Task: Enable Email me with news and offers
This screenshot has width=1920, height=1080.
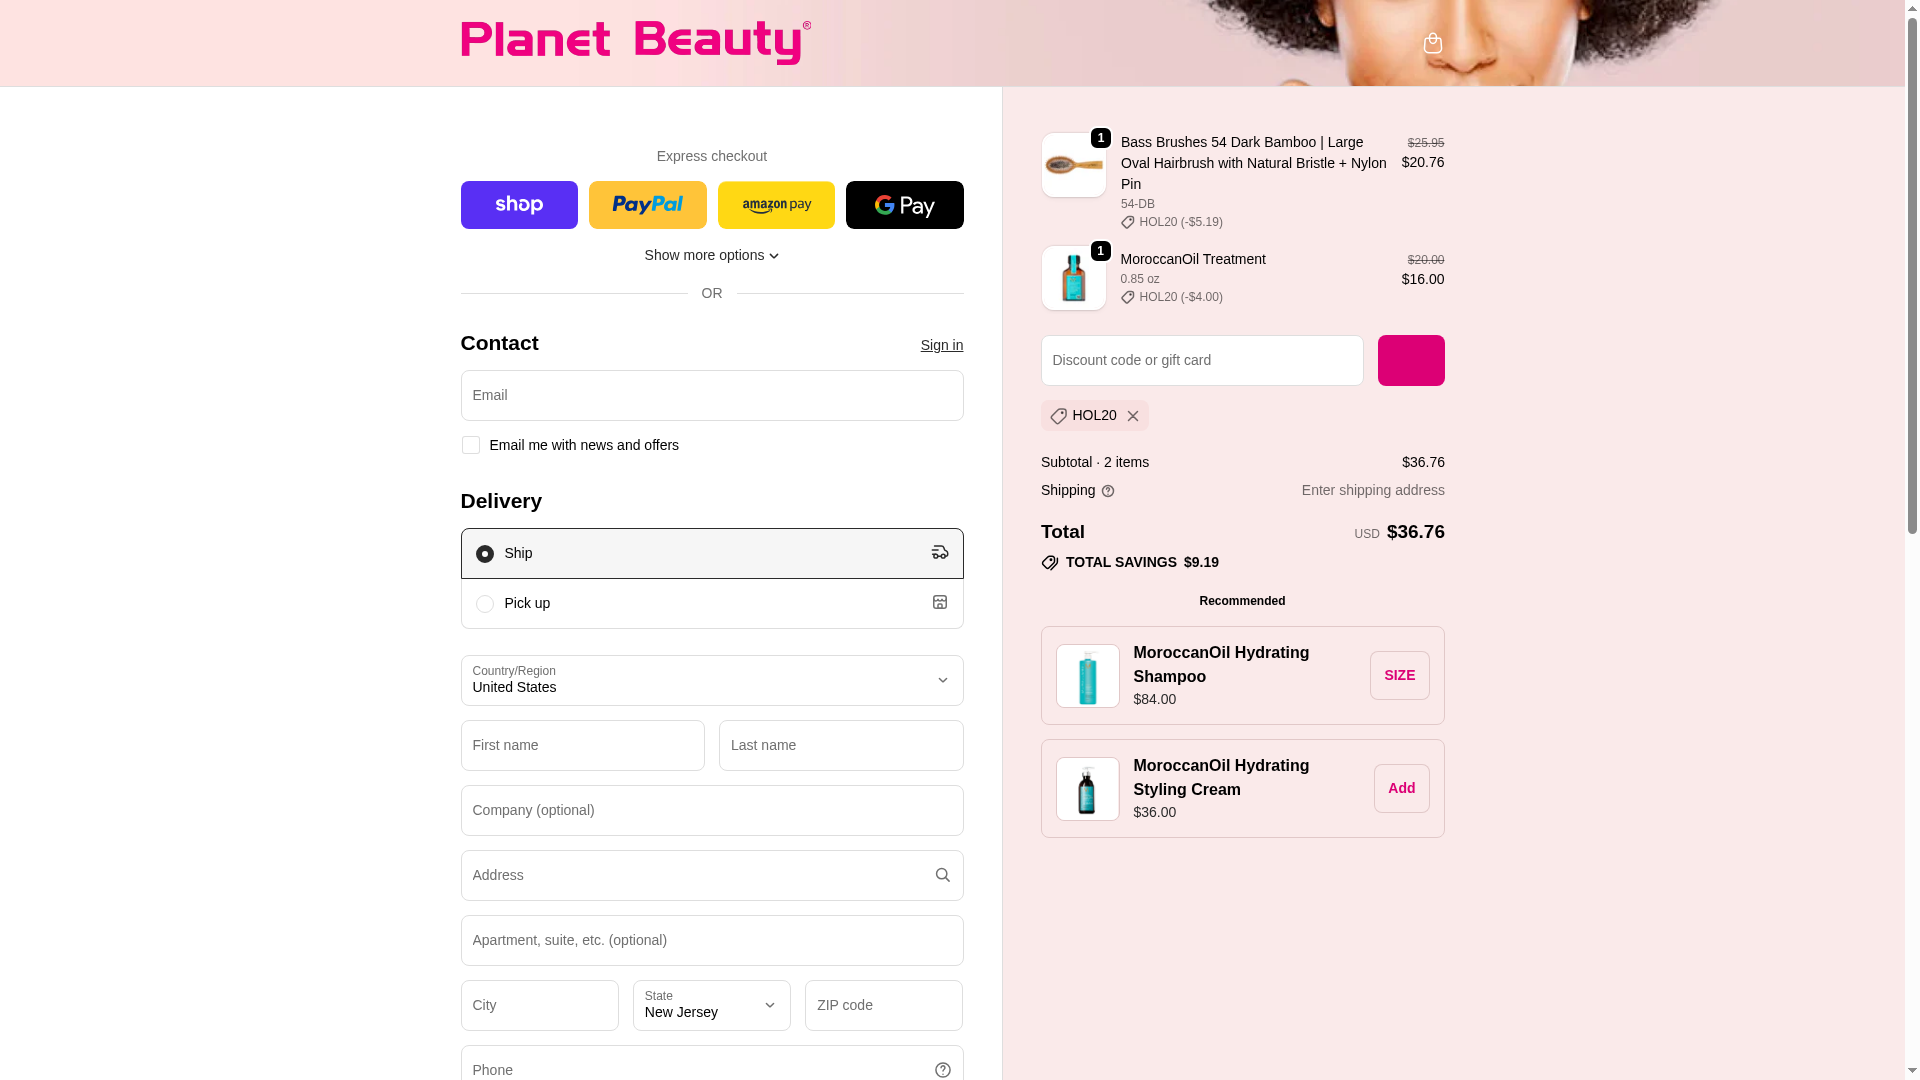Action: point(470,445)
